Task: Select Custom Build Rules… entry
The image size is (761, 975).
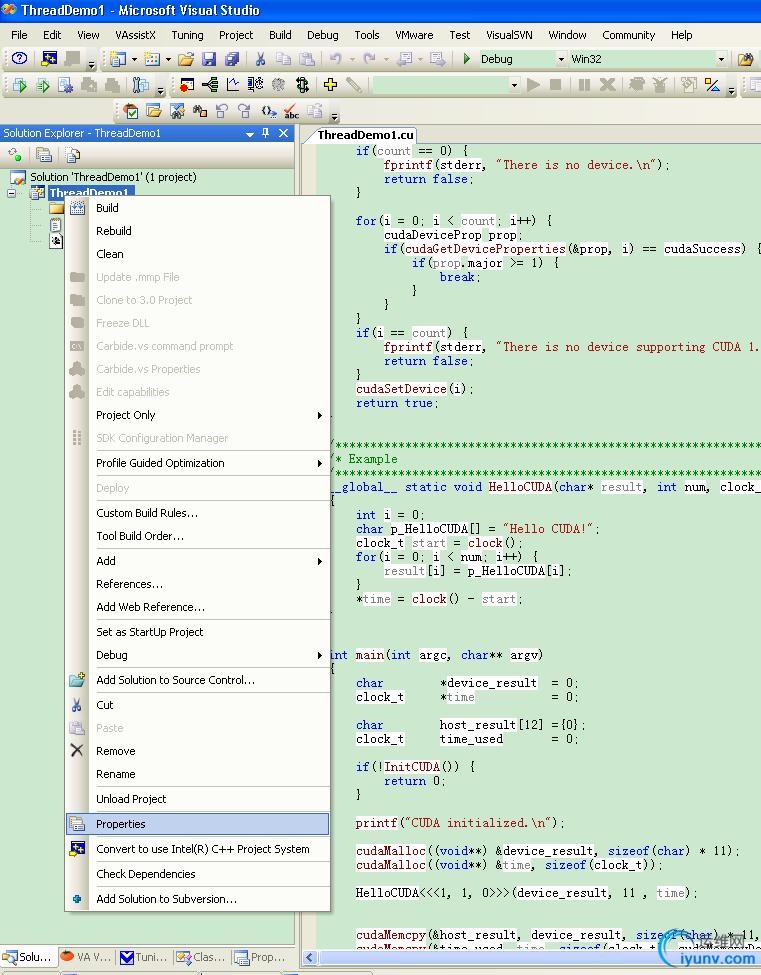Action: (x=197, y=513)
